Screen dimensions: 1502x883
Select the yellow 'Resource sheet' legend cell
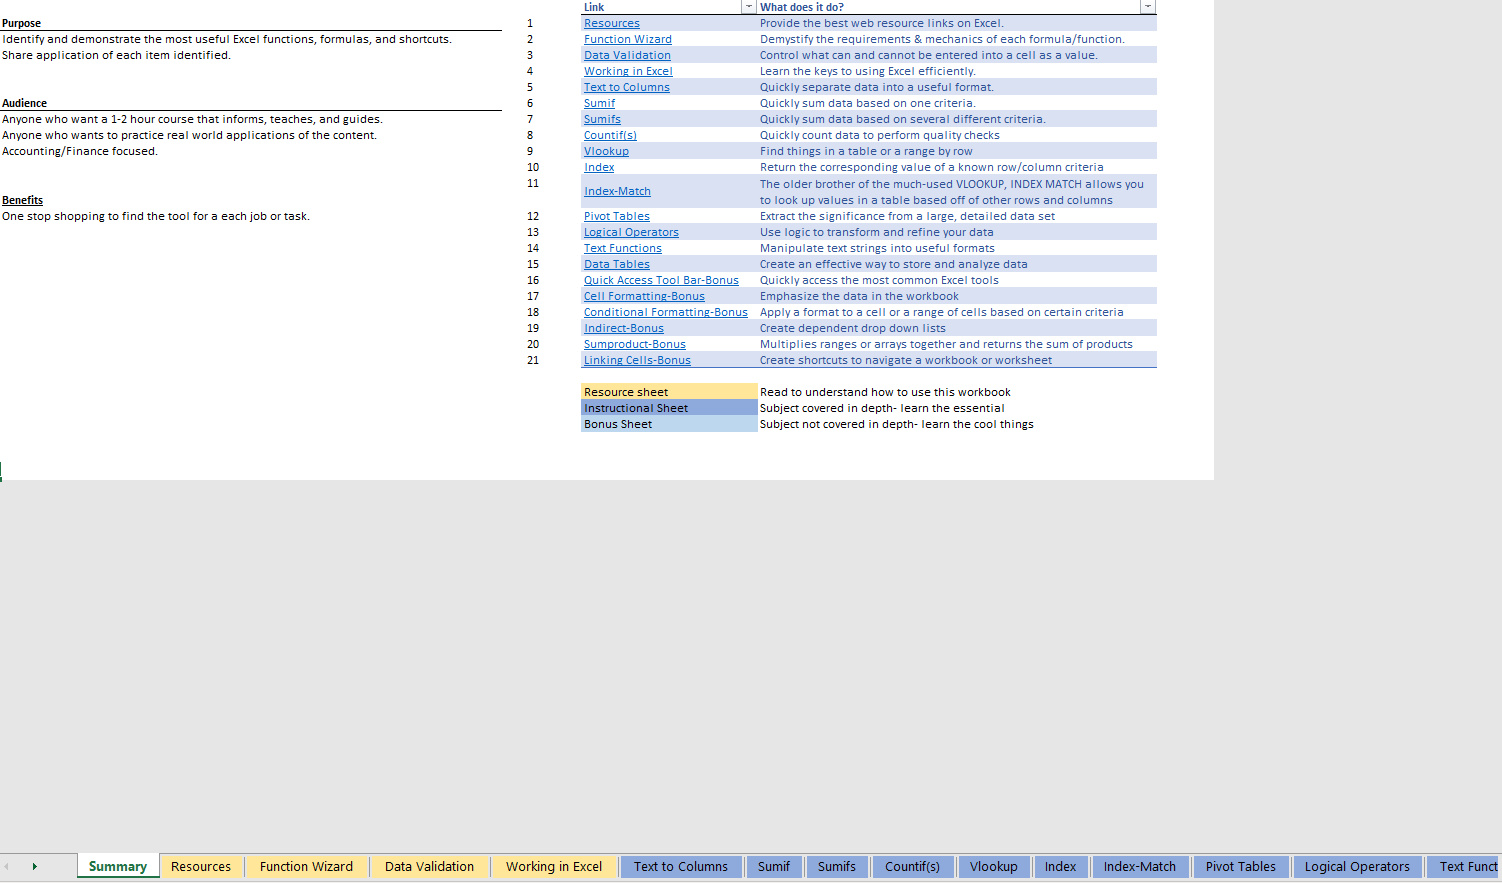click(x=669, y=392)
